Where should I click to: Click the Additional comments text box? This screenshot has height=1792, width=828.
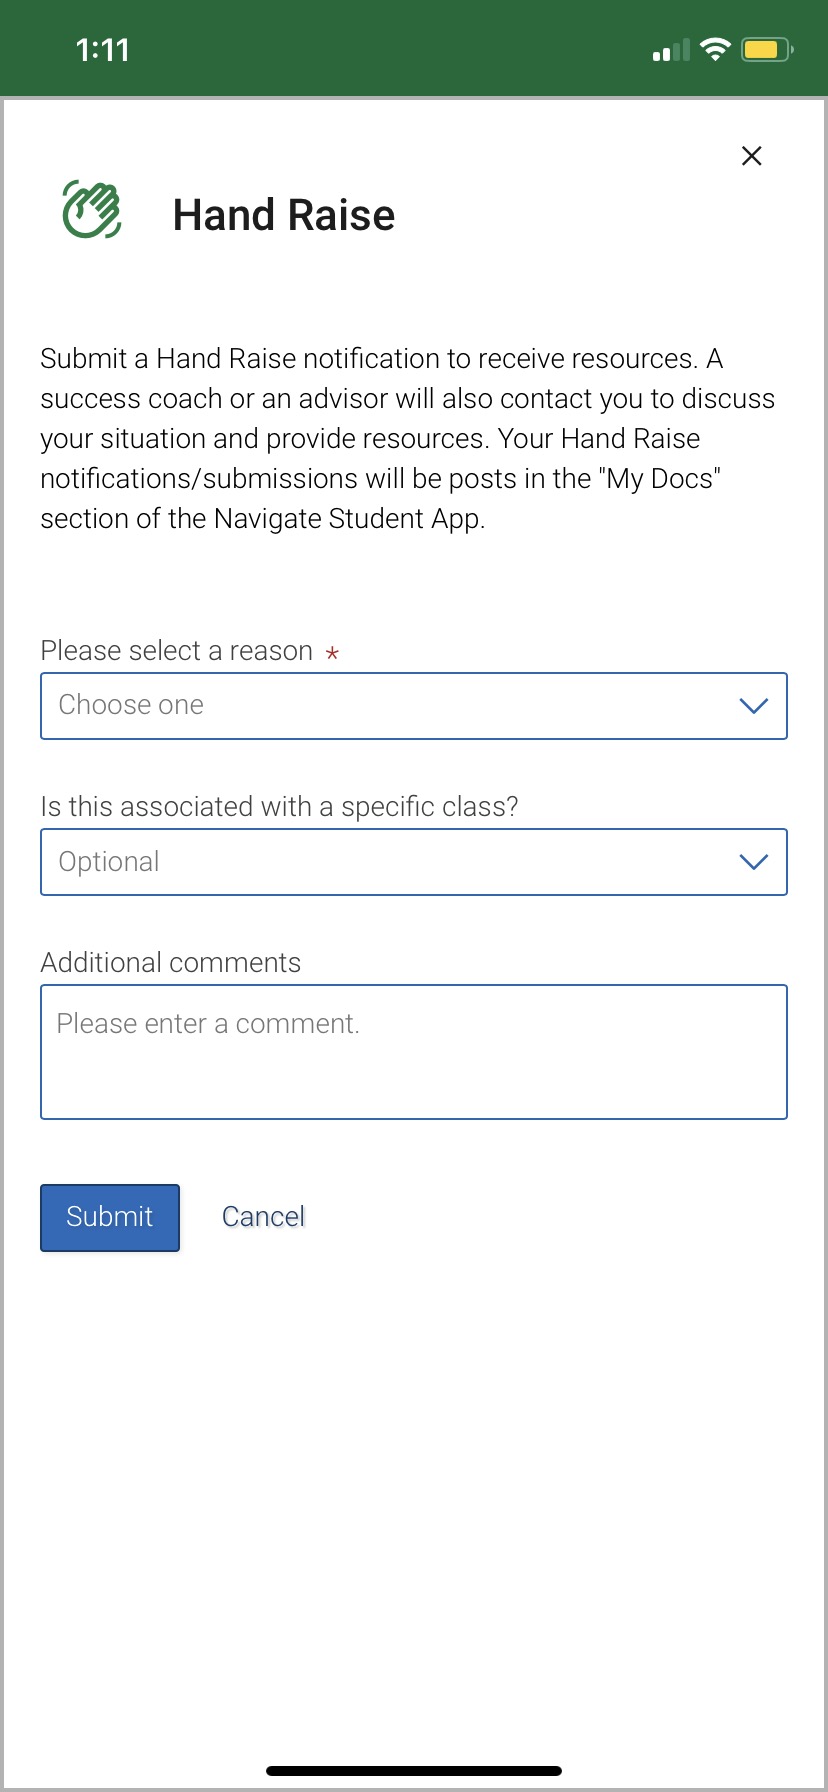click(x=414, y=1052)
